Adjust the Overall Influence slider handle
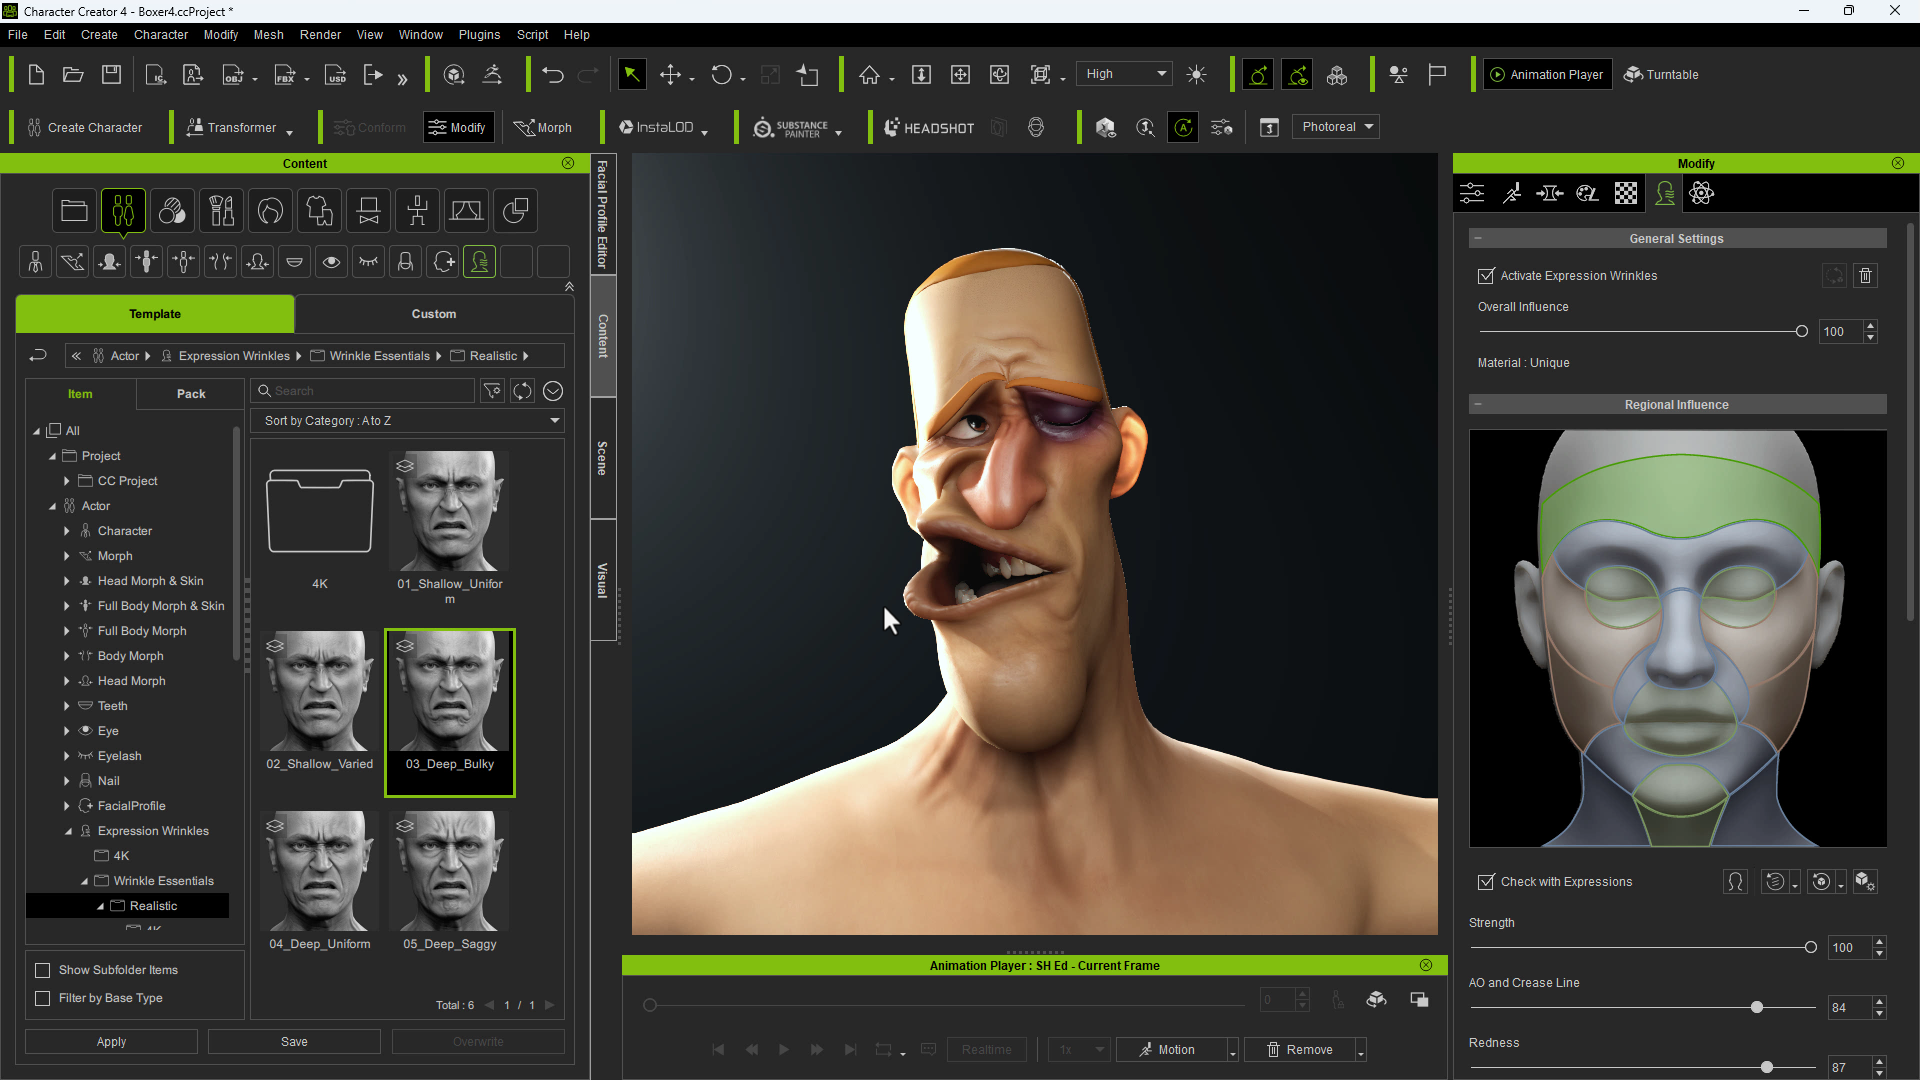This screenshot has width=1920, height=1080. pos(1802,332)
